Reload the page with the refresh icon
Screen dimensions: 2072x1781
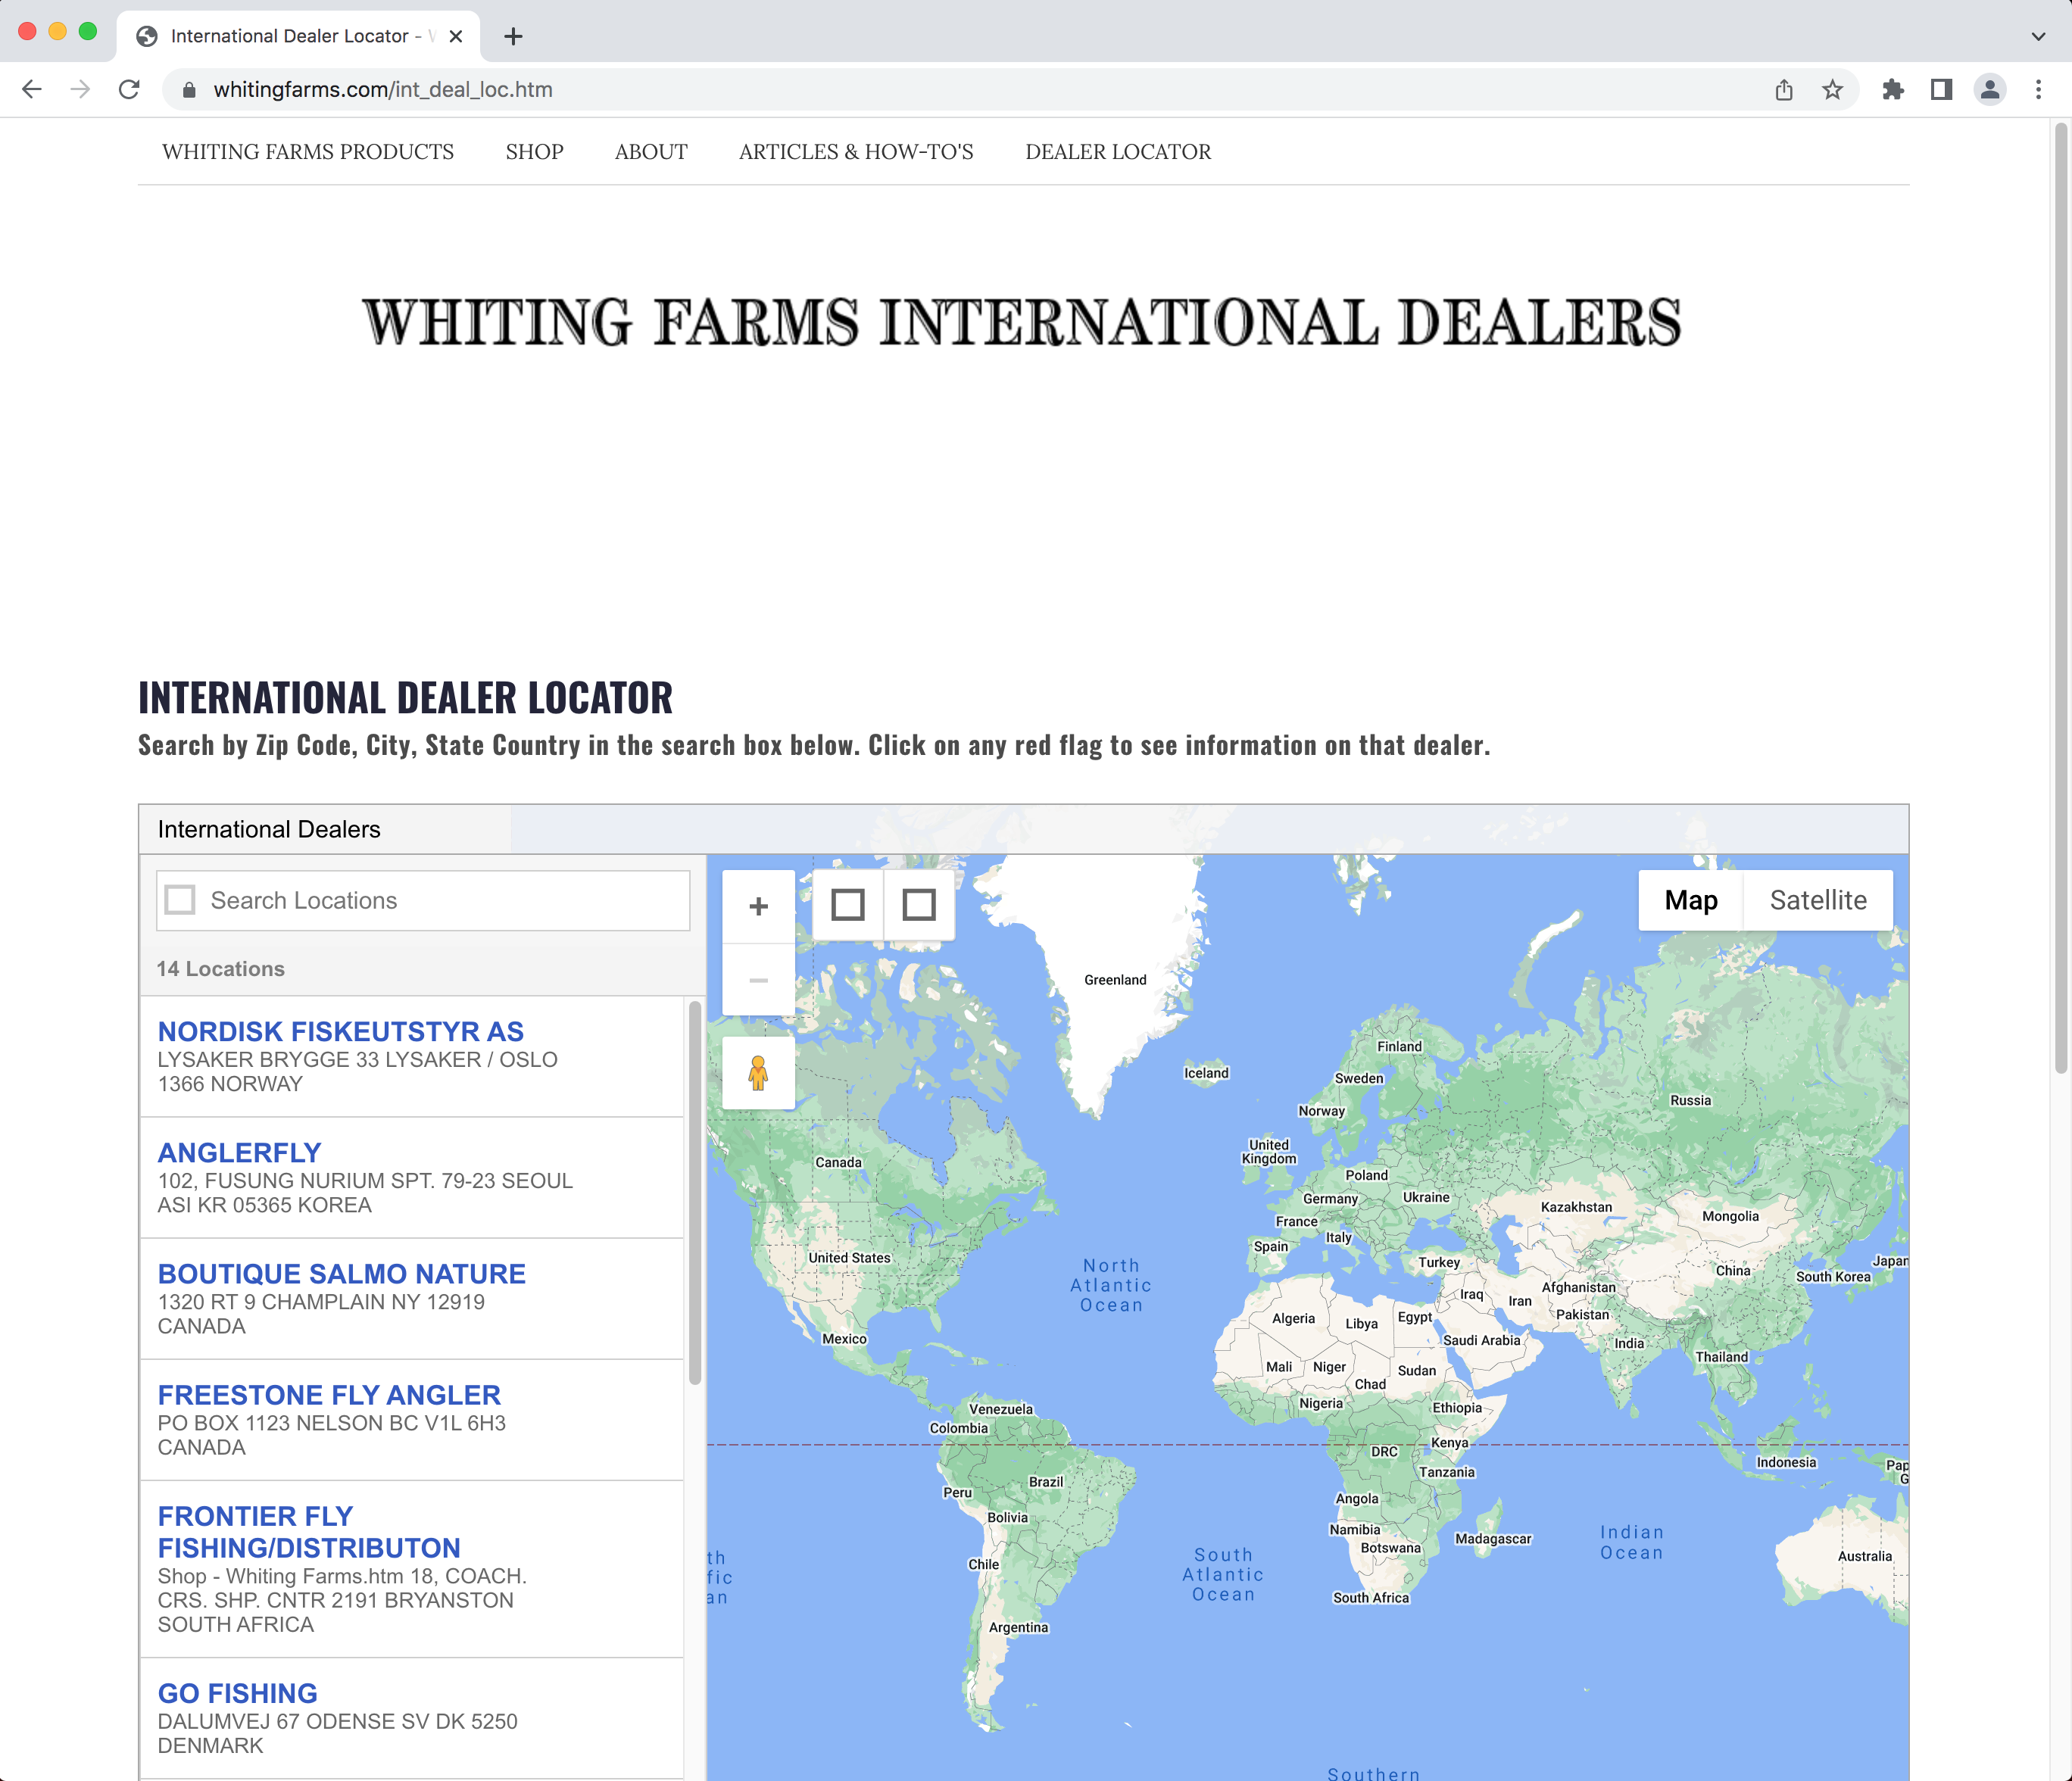point(130,90)
